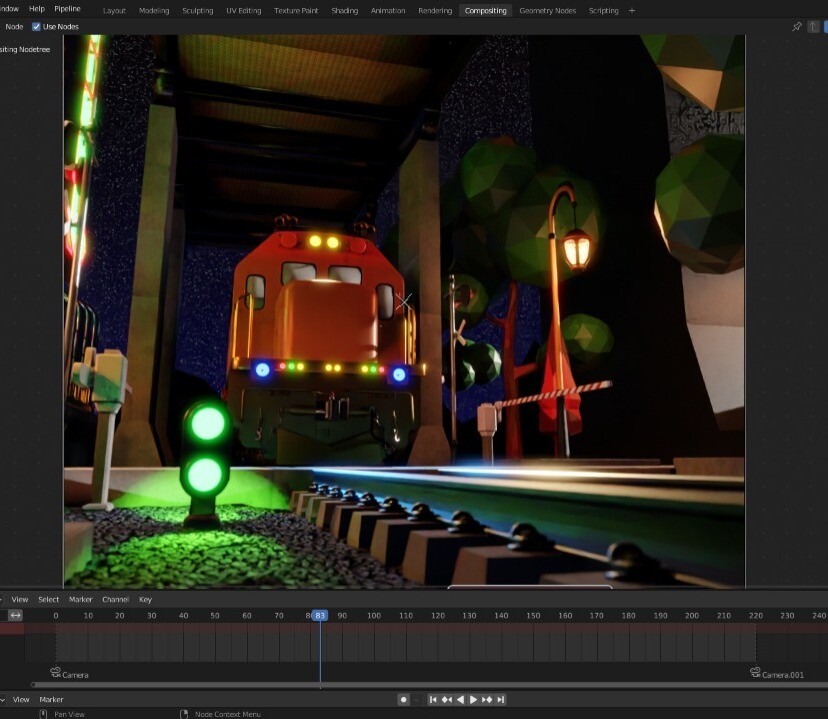
Task: Select the Camera.001 timeline marker
Action: [758, 674]
